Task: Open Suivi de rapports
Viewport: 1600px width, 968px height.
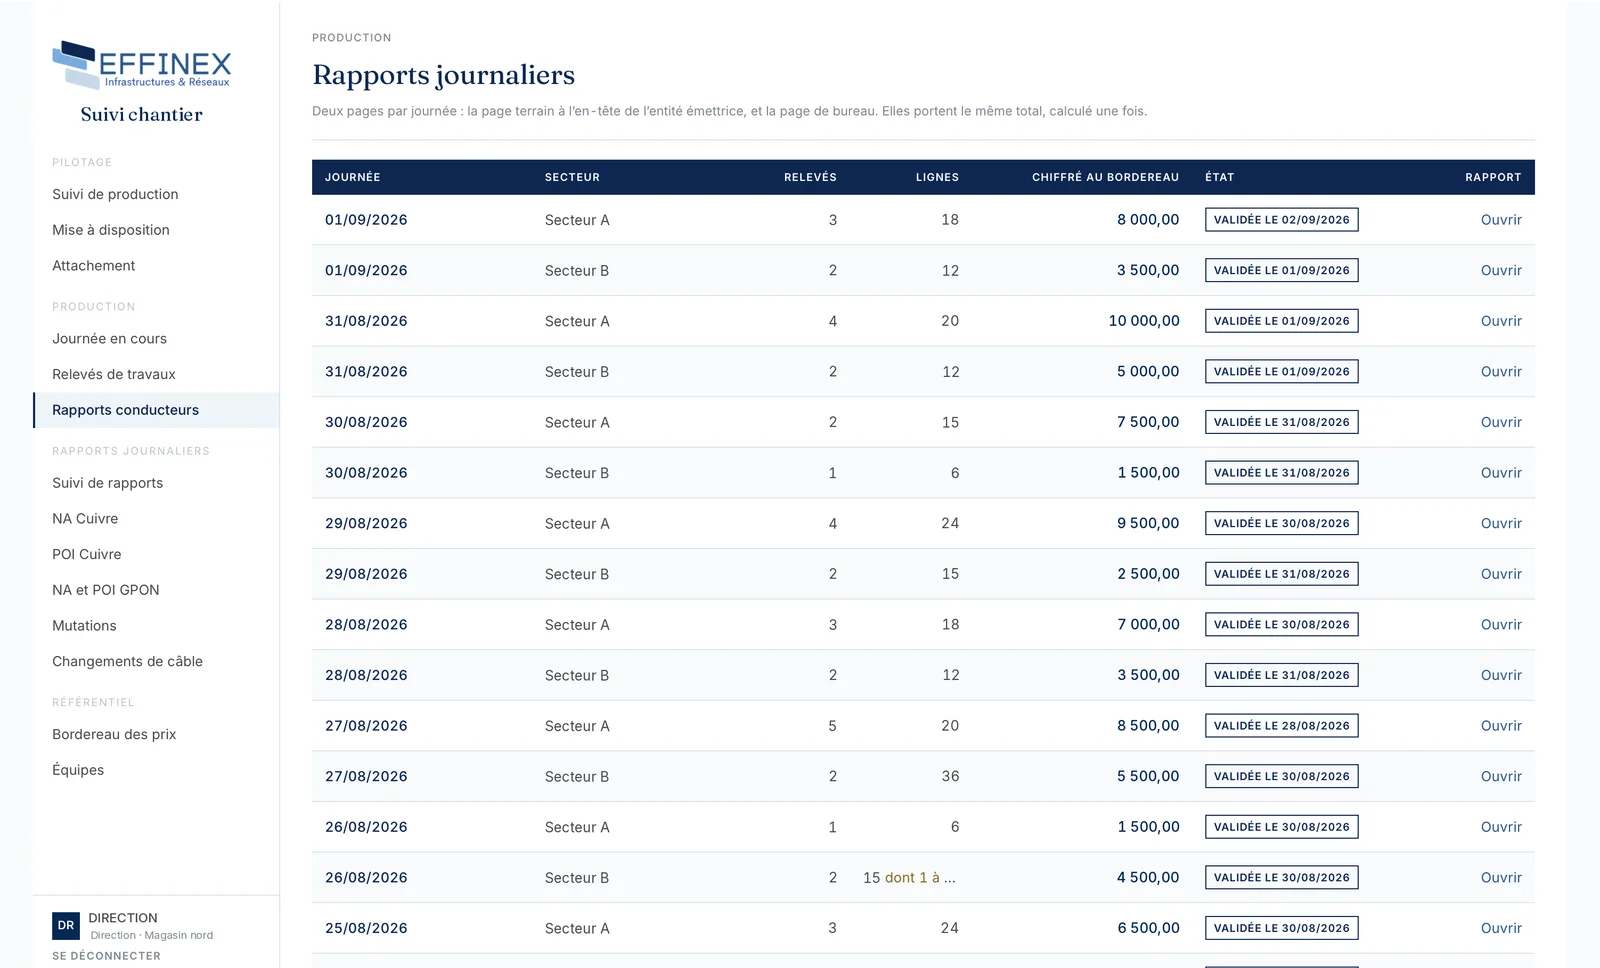Action: 107,483
